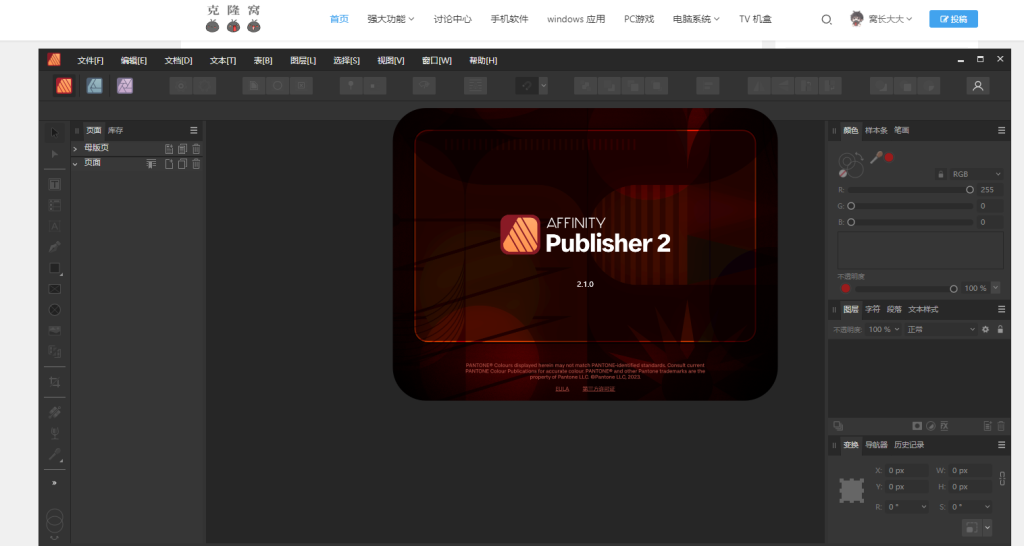Search the website with magnifier icon
Viewport: 1024px width, 546px height.
826,20
